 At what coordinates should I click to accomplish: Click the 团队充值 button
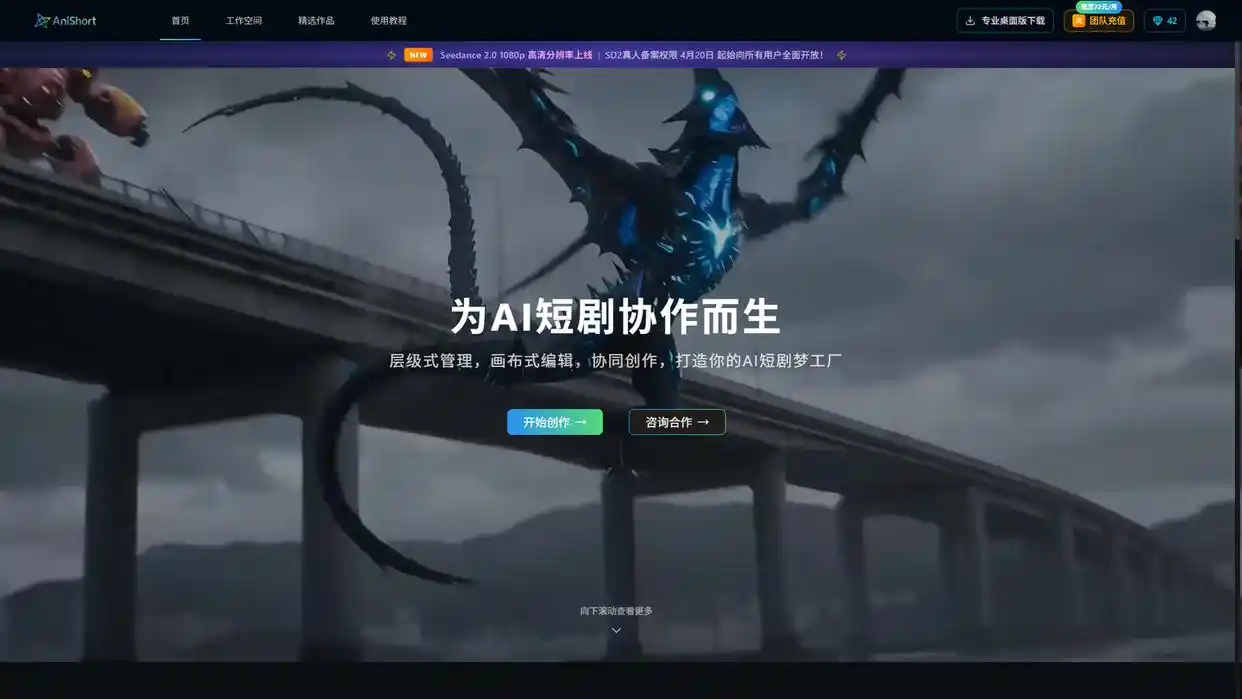coord(1099,20)
